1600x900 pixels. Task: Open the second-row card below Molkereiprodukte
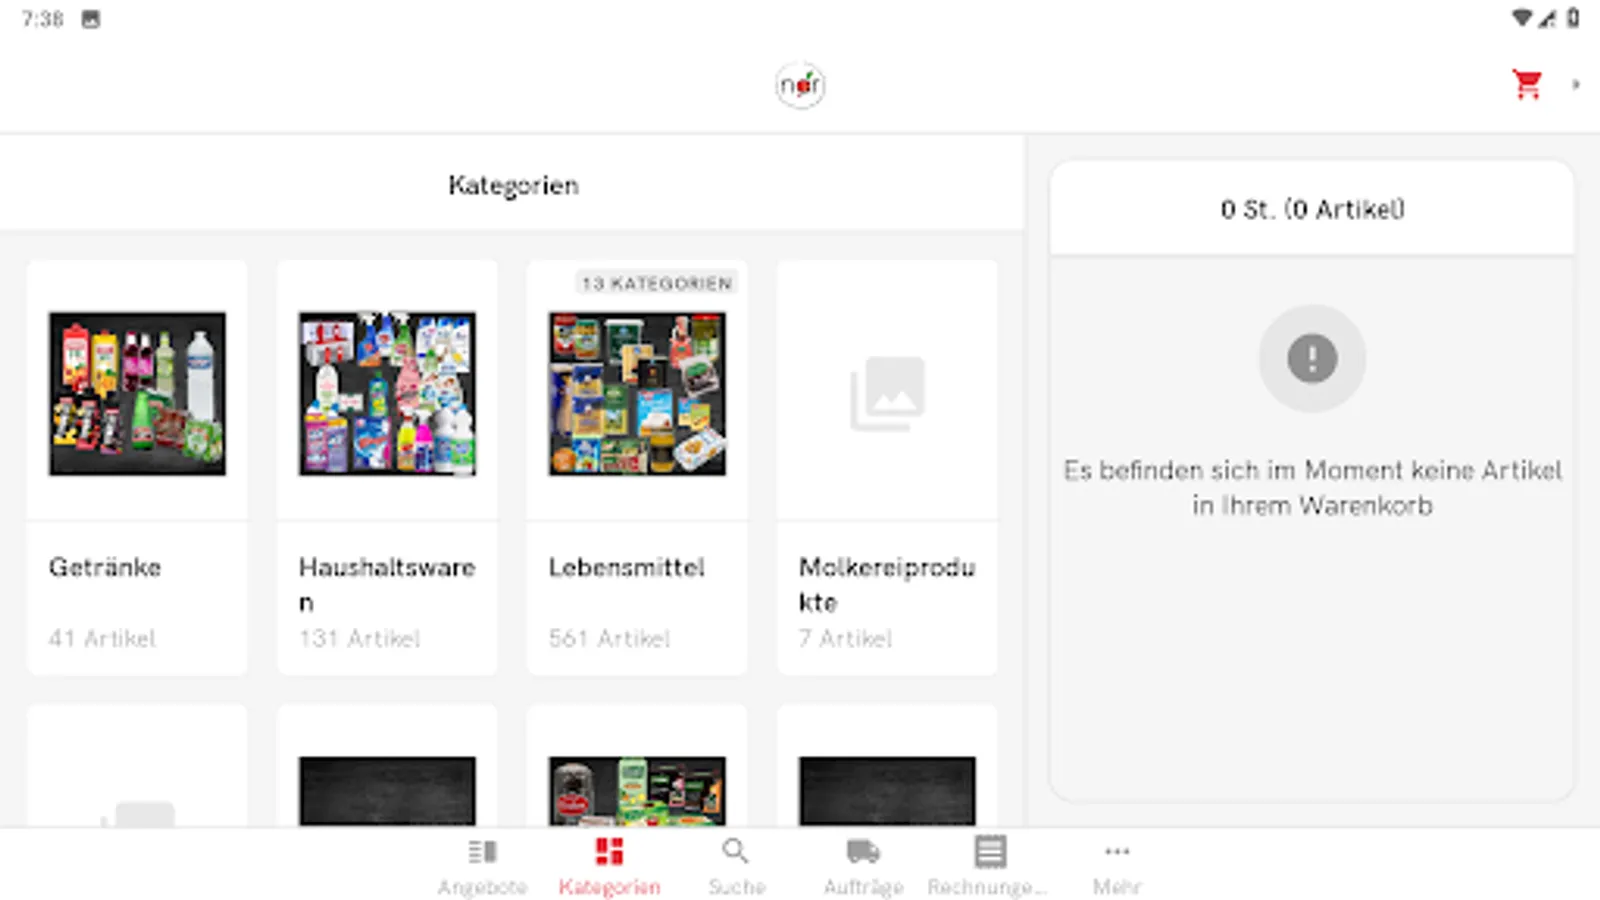click(887, 766)
